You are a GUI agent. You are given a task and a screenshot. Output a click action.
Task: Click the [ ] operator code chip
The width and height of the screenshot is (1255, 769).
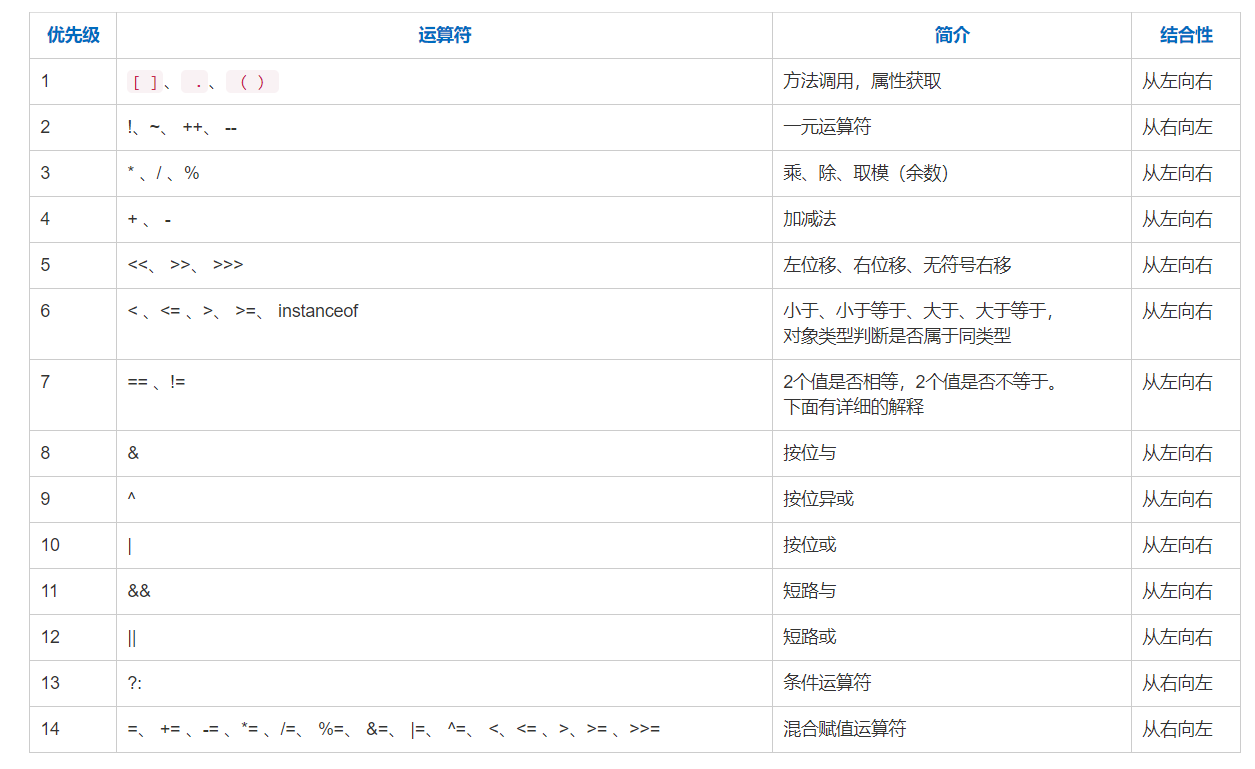(145, 82)
